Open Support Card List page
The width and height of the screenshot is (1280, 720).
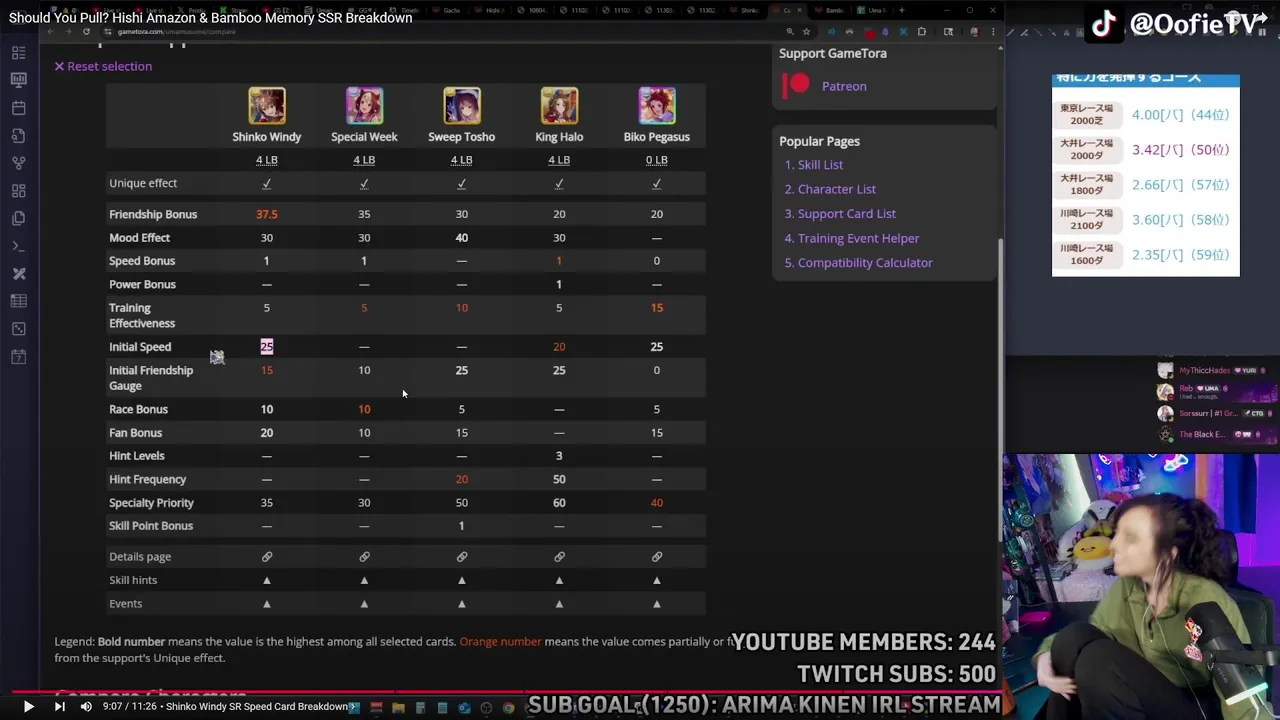click(x=846, y=213)
